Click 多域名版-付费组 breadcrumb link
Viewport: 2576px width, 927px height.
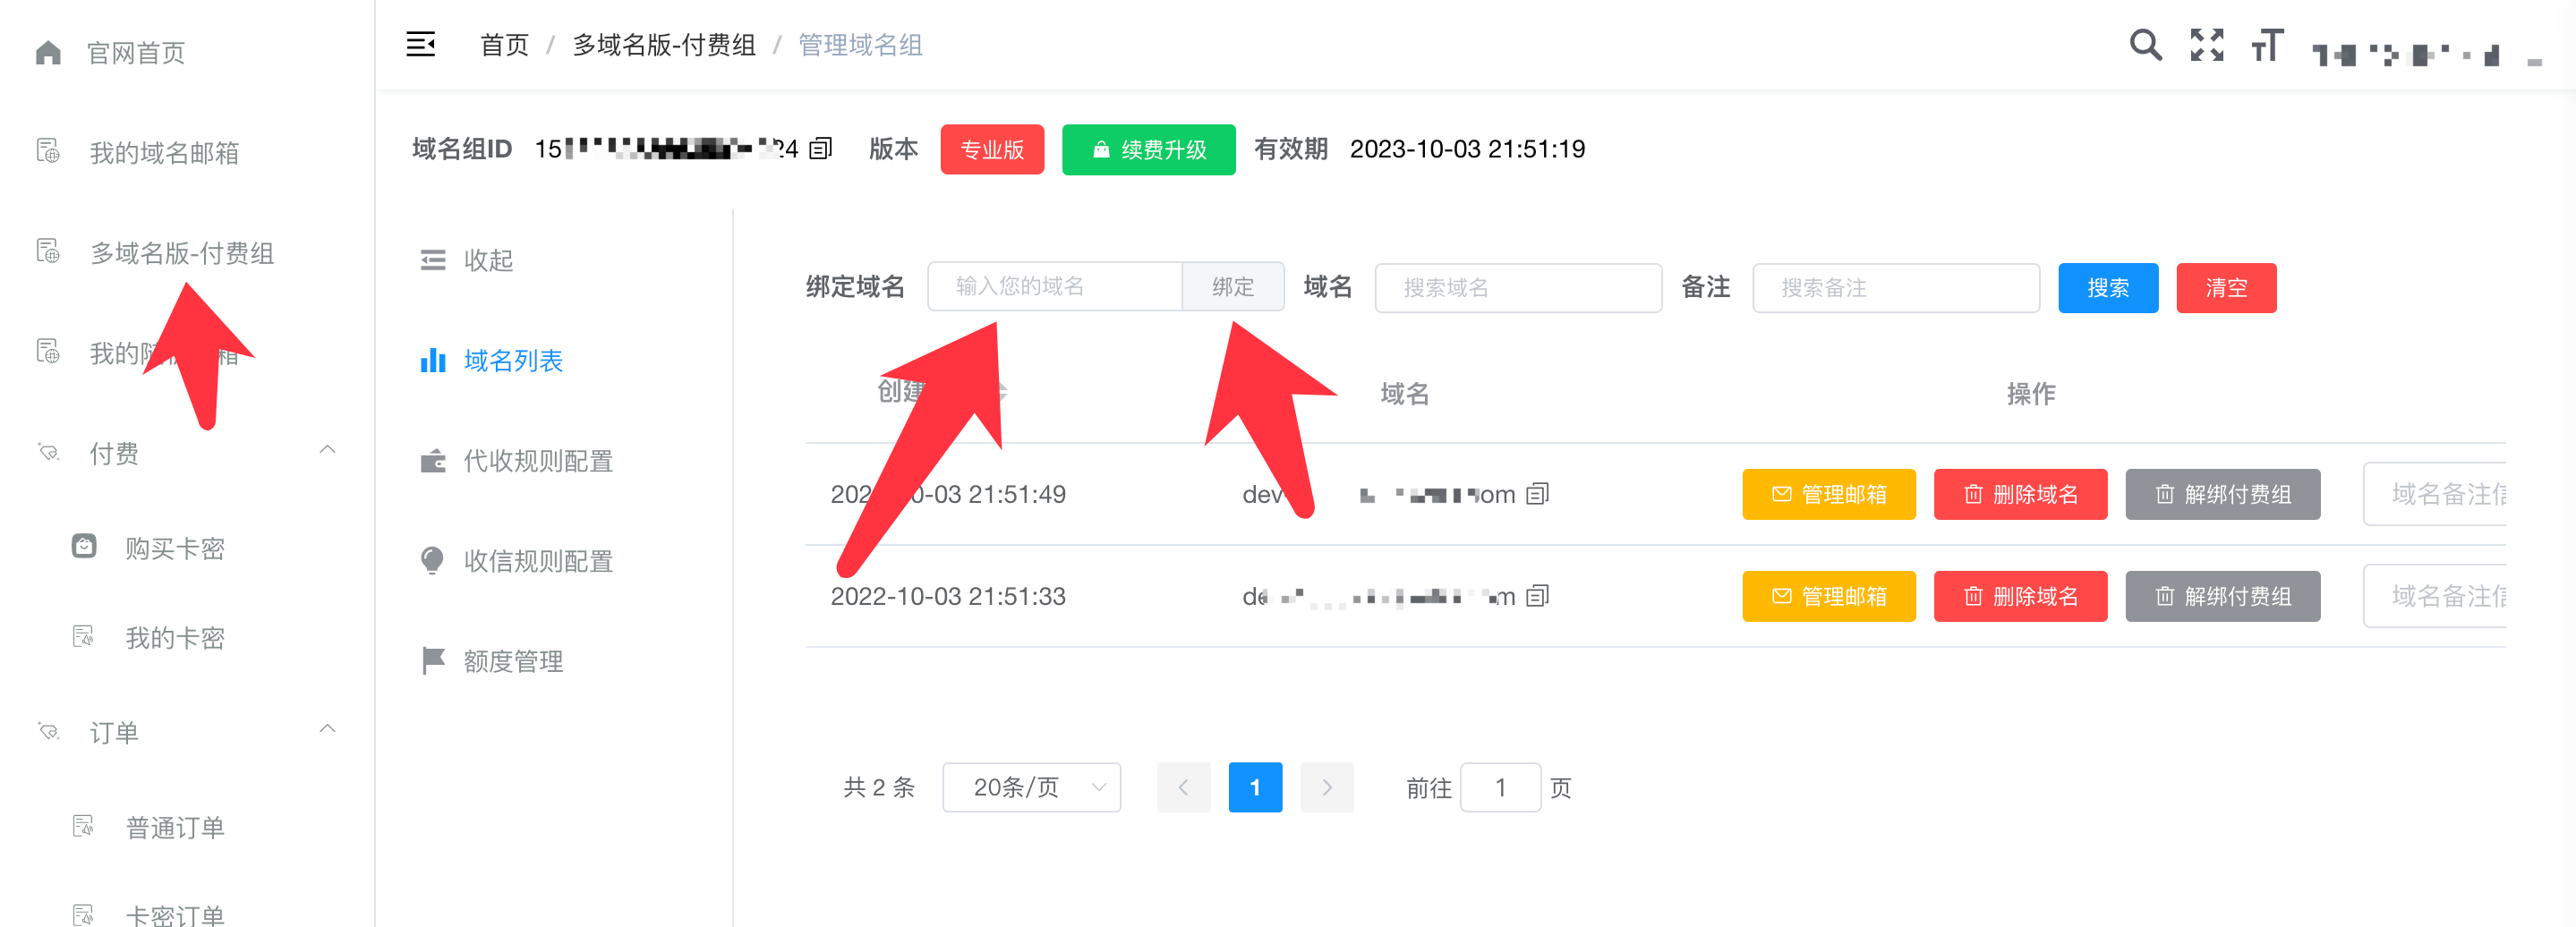[x=664, y=45]
